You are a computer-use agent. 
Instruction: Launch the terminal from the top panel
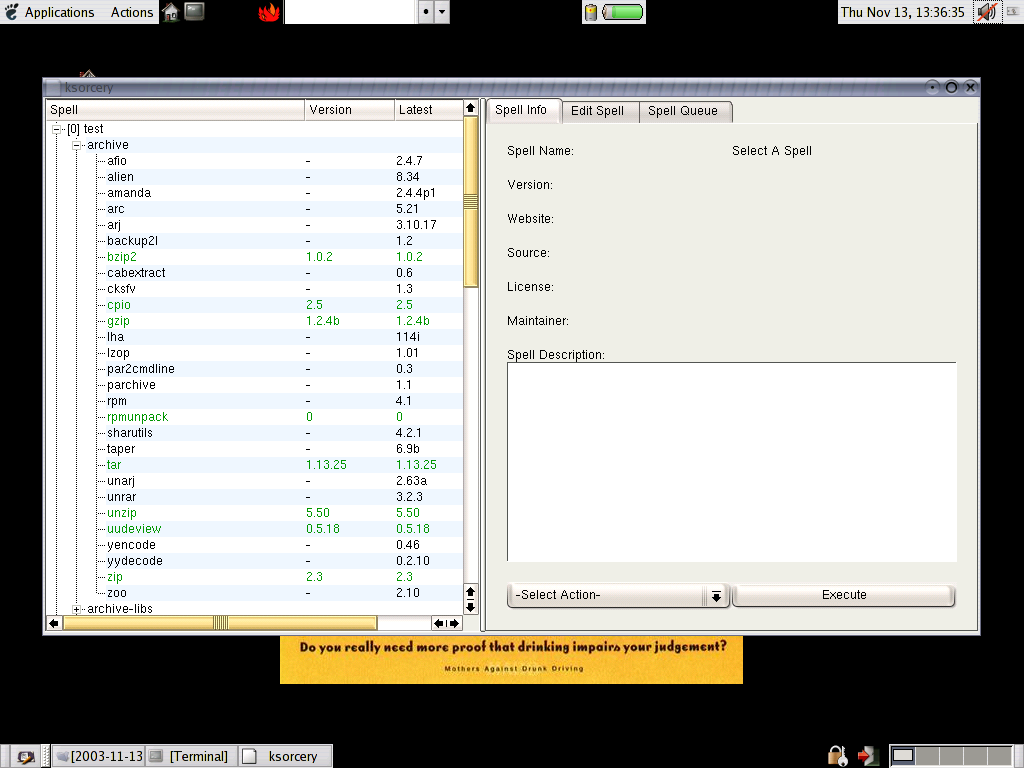[194, 12]
